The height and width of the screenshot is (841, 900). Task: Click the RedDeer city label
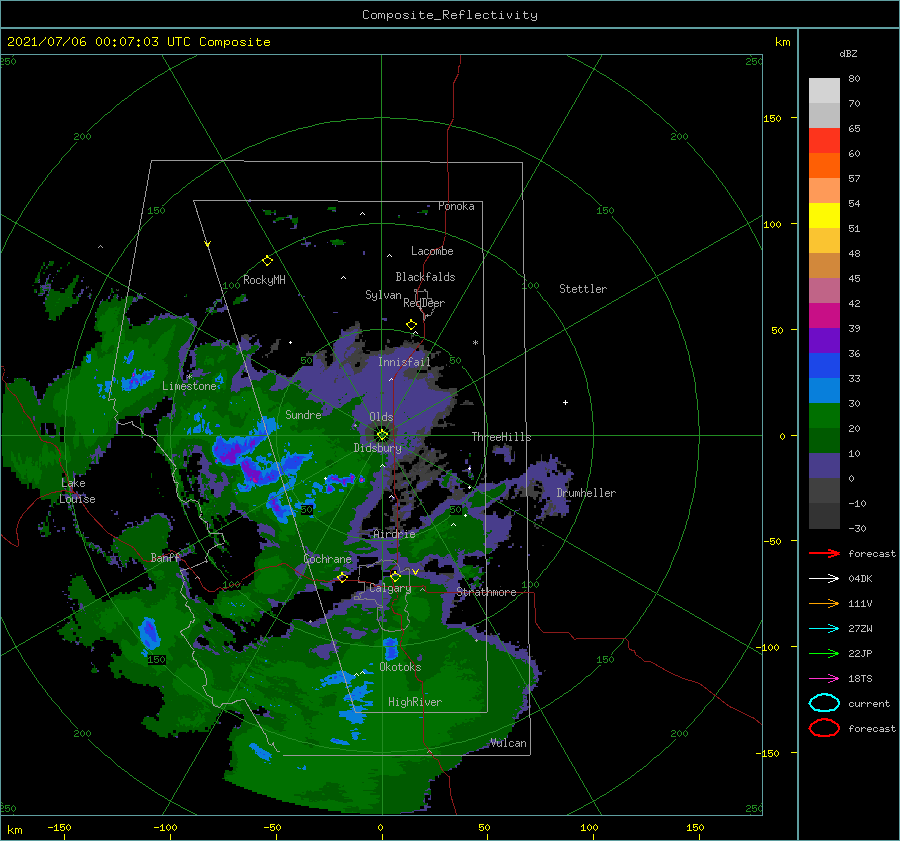click(x=424, y=303)
